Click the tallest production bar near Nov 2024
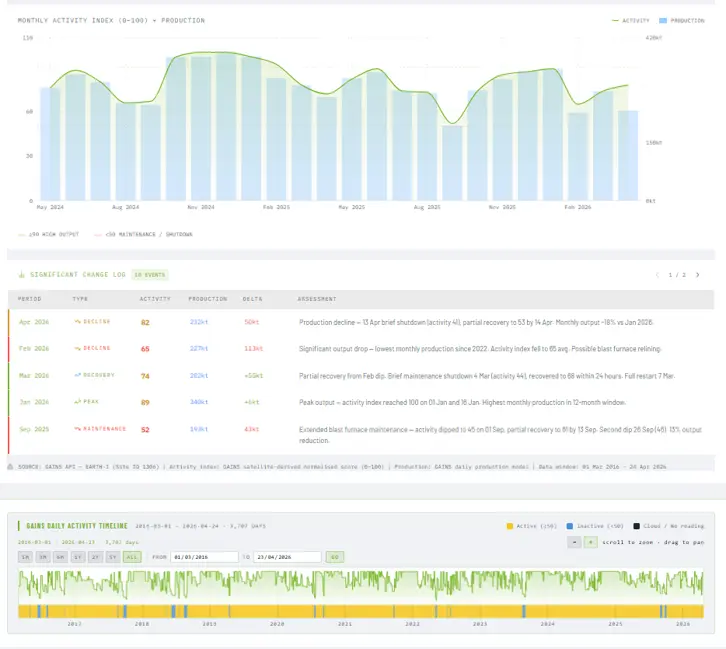The image size is (726, 649). click(226, 126)
